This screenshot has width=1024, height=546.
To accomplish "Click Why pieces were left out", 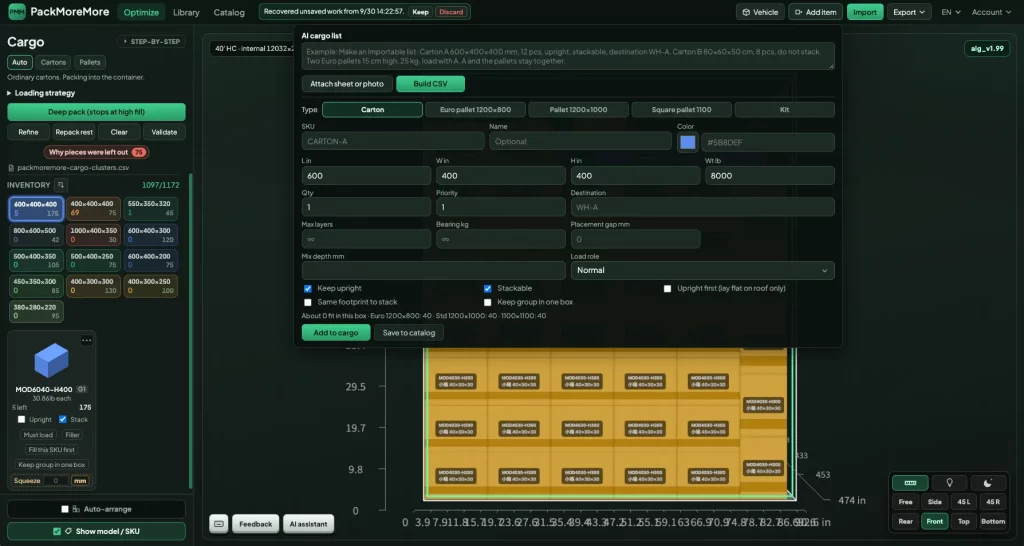I will tap(97, 152).
